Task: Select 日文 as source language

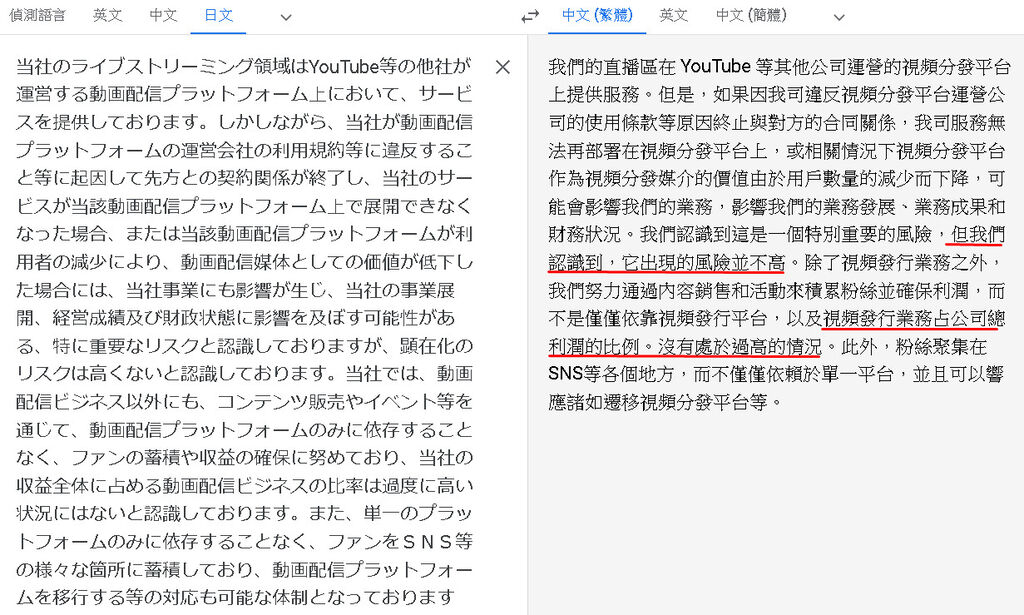Action: (x=218, y=15)
